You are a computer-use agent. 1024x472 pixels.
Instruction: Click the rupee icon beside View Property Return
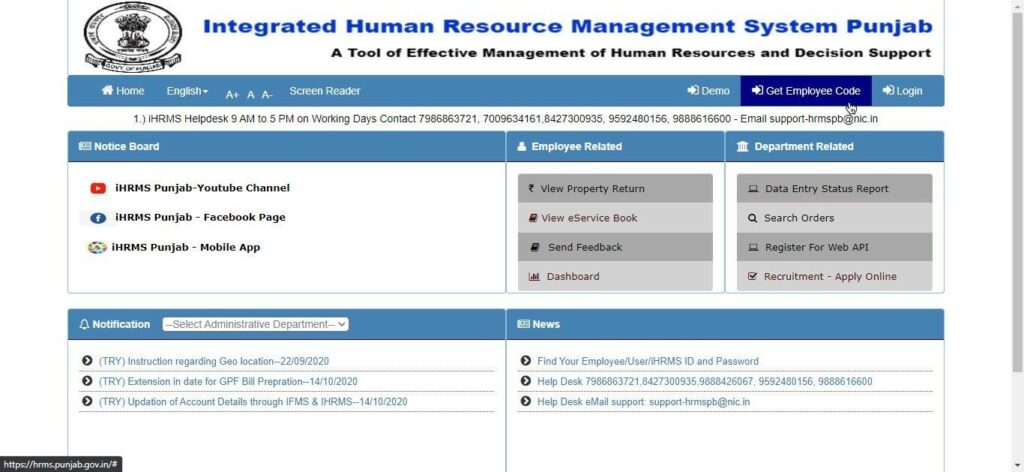click(531, 189)
